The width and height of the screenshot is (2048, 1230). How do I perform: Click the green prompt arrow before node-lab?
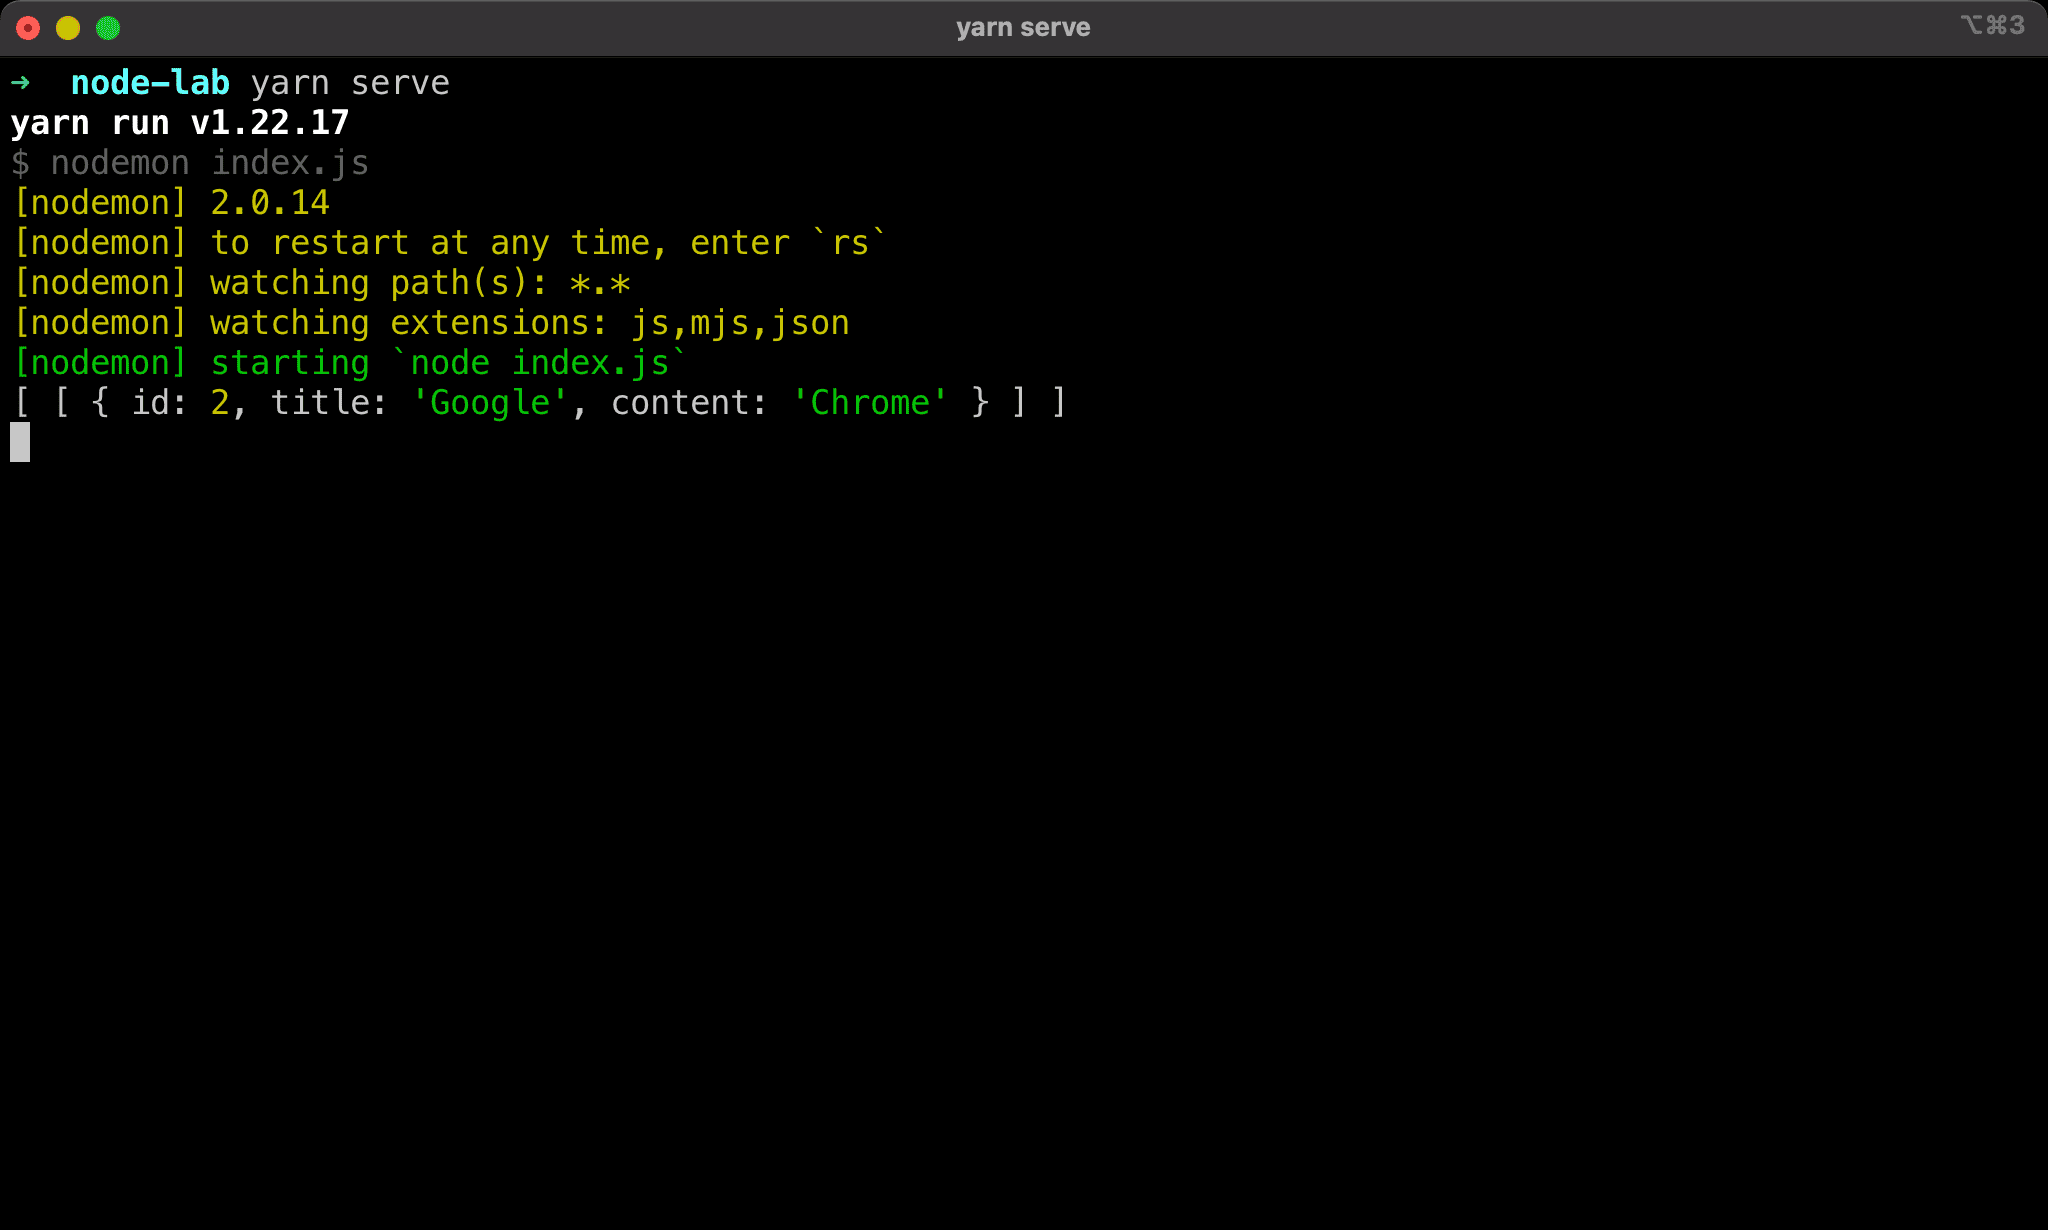click(21, 82)
